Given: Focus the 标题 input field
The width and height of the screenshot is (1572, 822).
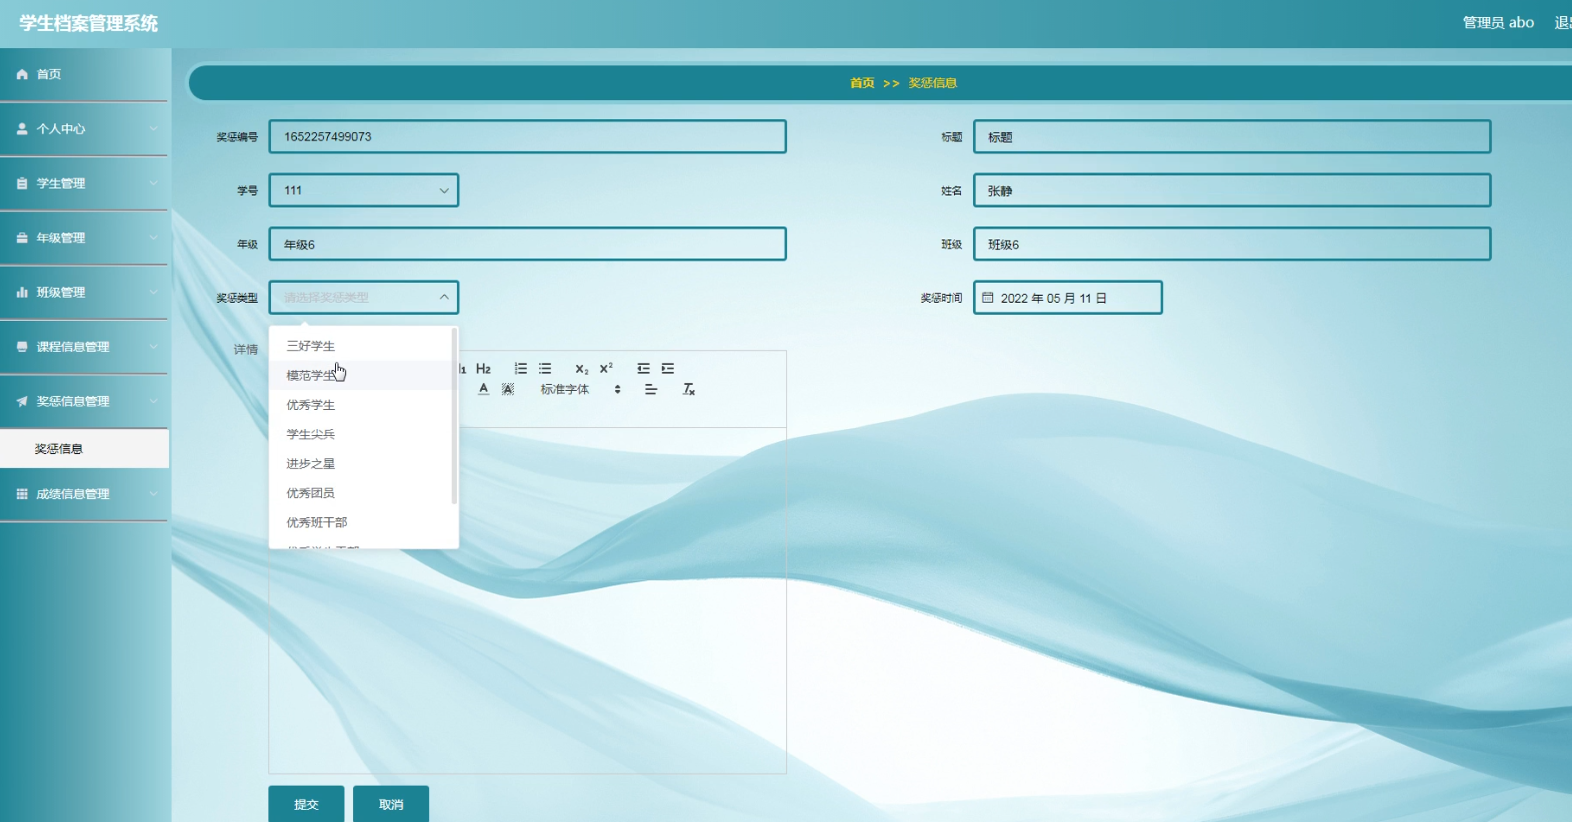Looking at the screenshot, I should pos(1232,136).
